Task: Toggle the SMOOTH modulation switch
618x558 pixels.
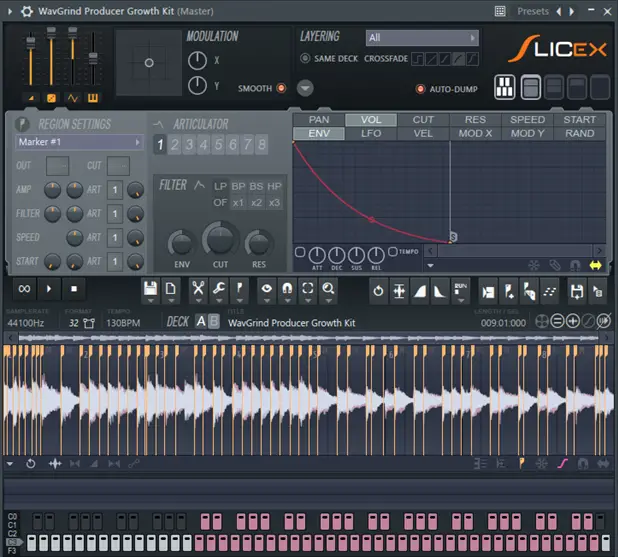Action: [281, 88]
